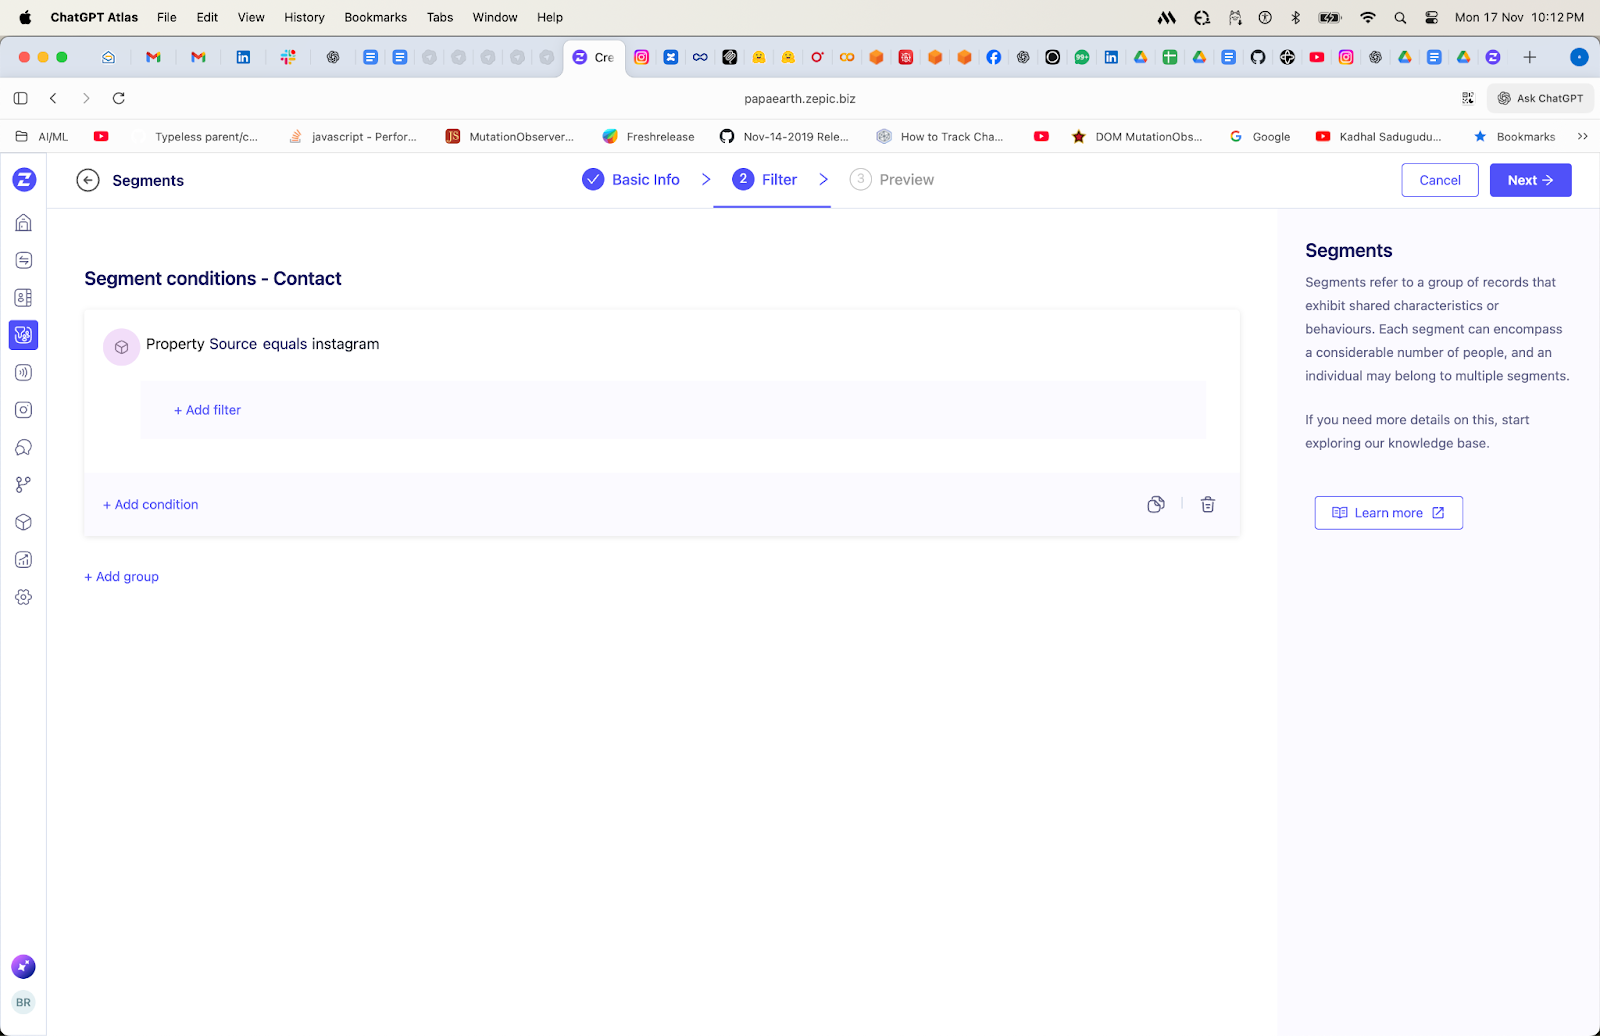This screenshot has height=1036, width=1600.
Task: Open the analytics chart sidebar icon
Action: [24, 560]
